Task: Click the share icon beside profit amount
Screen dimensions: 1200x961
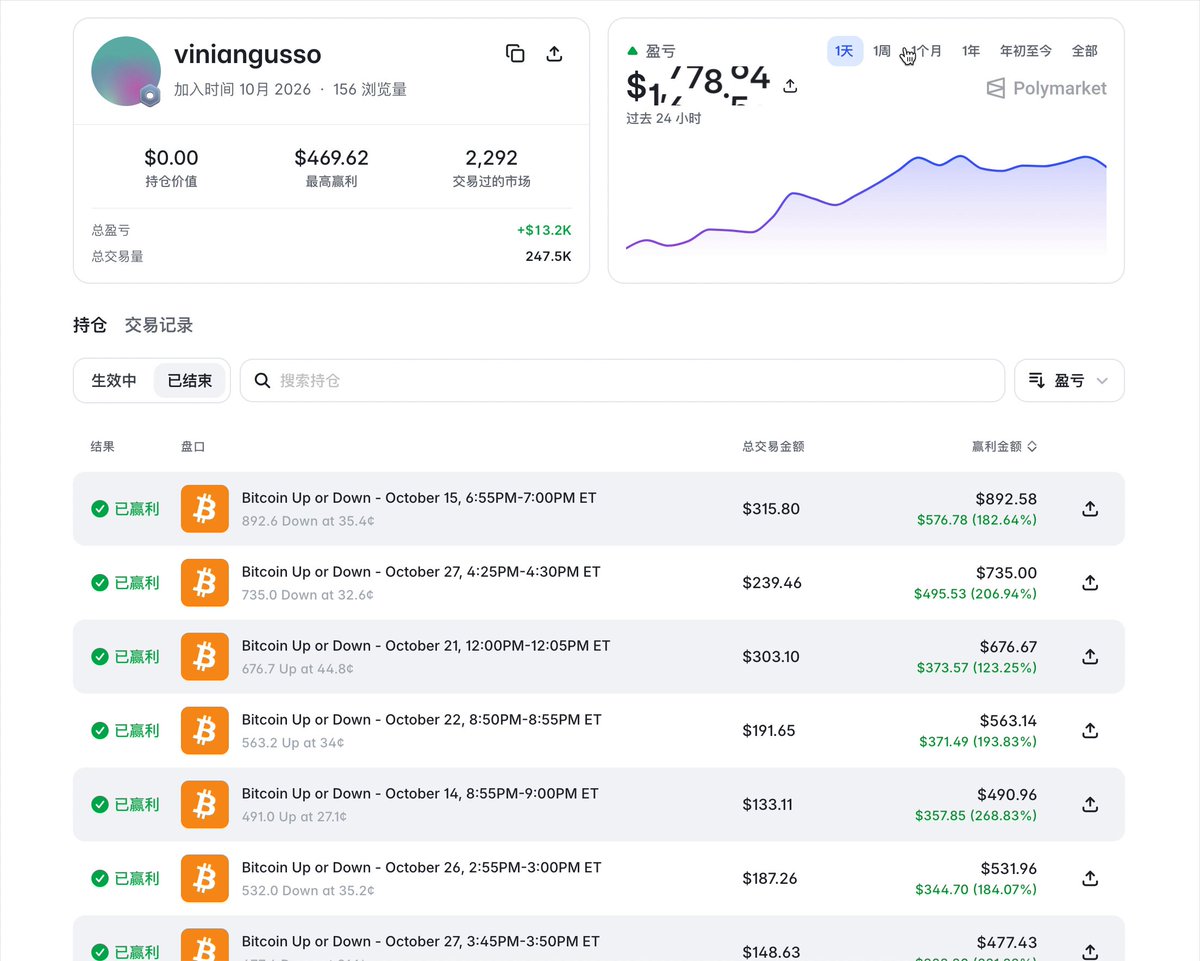Action: click(x=790, y=87)
